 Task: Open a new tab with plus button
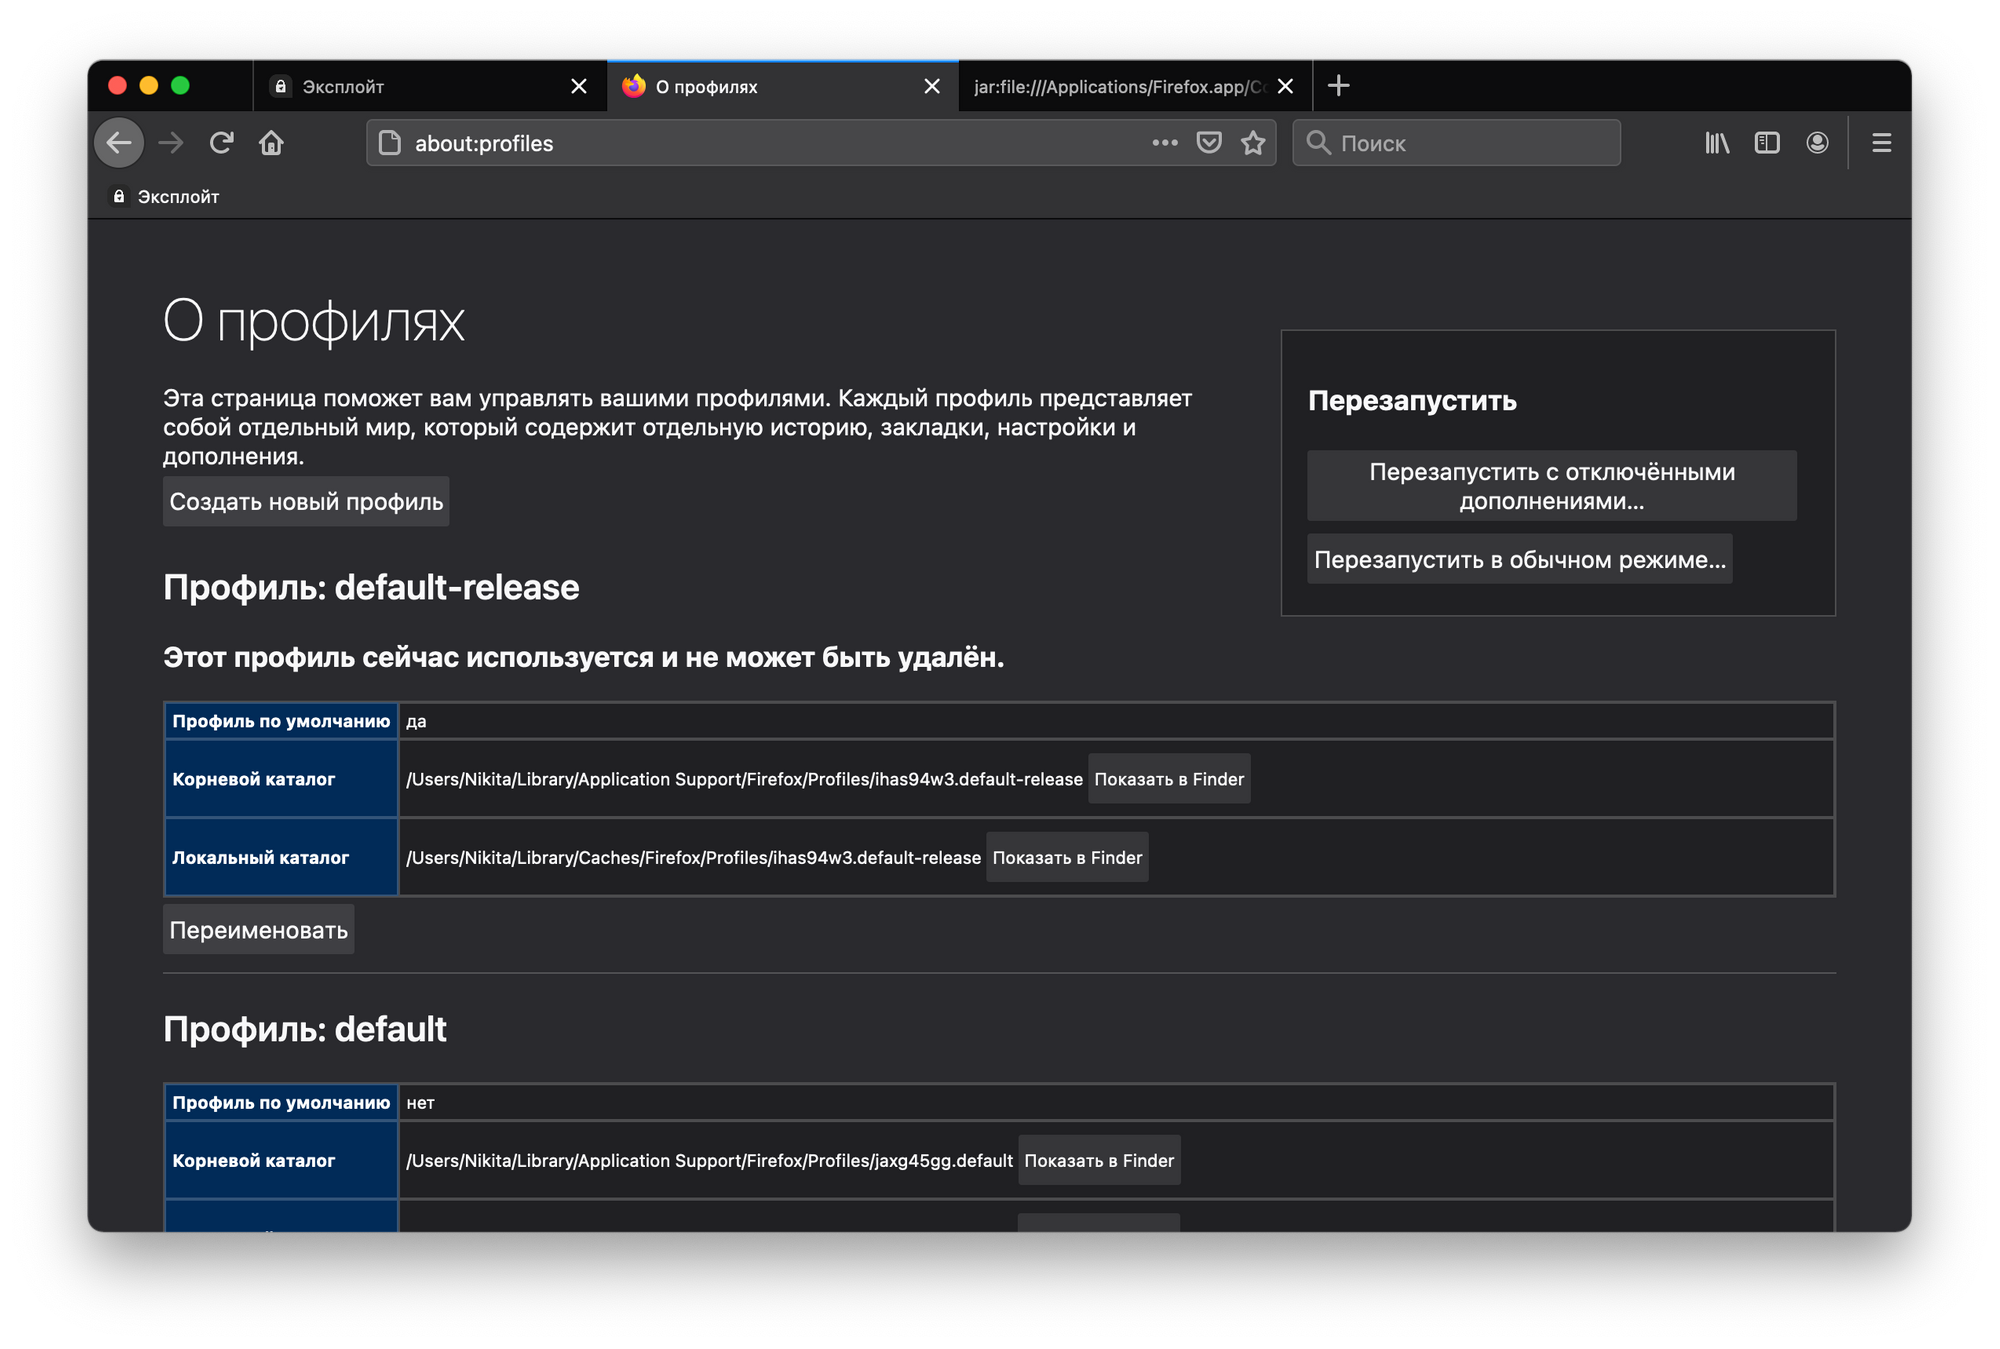pyautogui.click(x=1338, y=86)
